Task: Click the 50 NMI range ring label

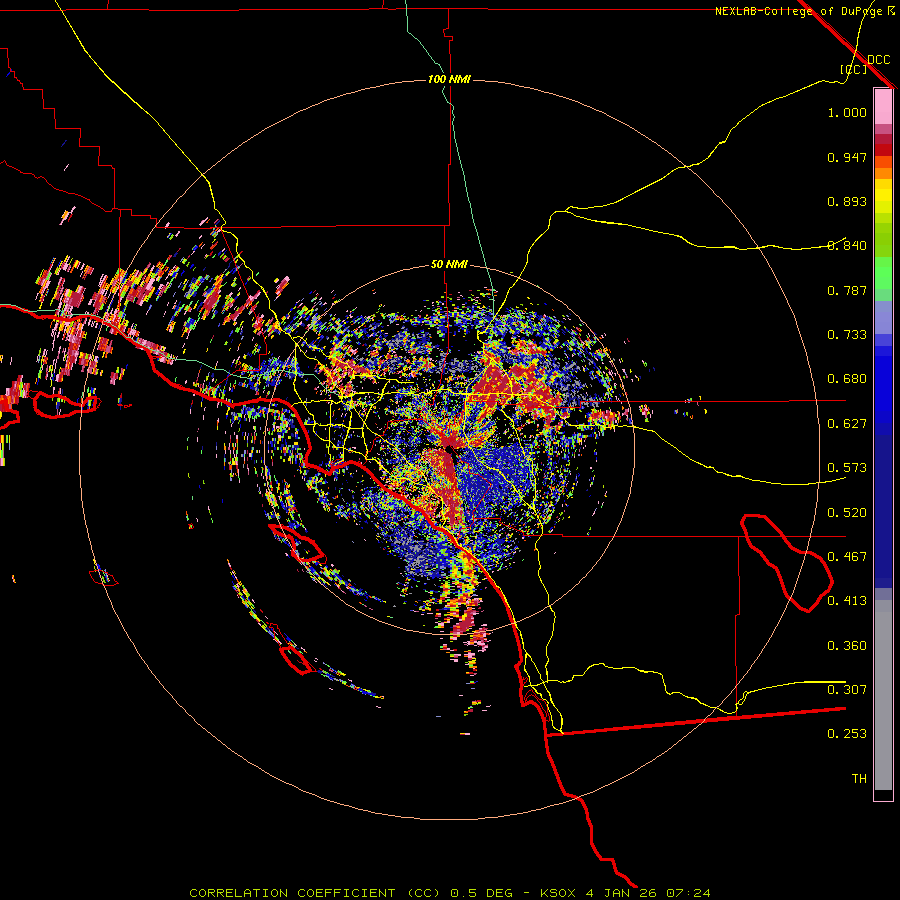Action: click(449, 264)
